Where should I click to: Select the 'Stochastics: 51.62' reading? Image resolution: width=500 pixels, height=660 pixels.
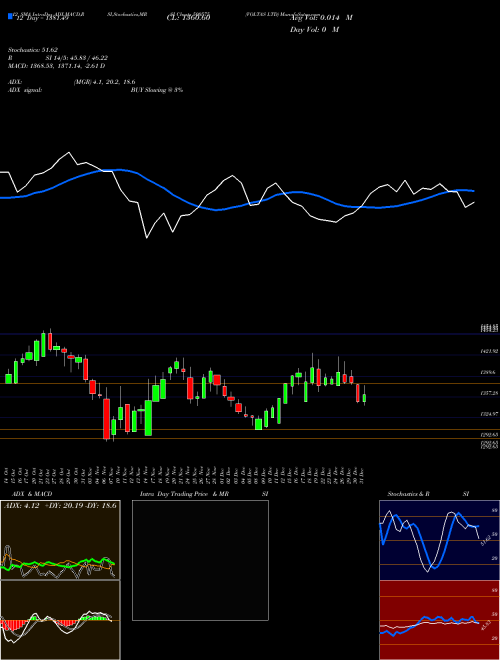point(33,50)
